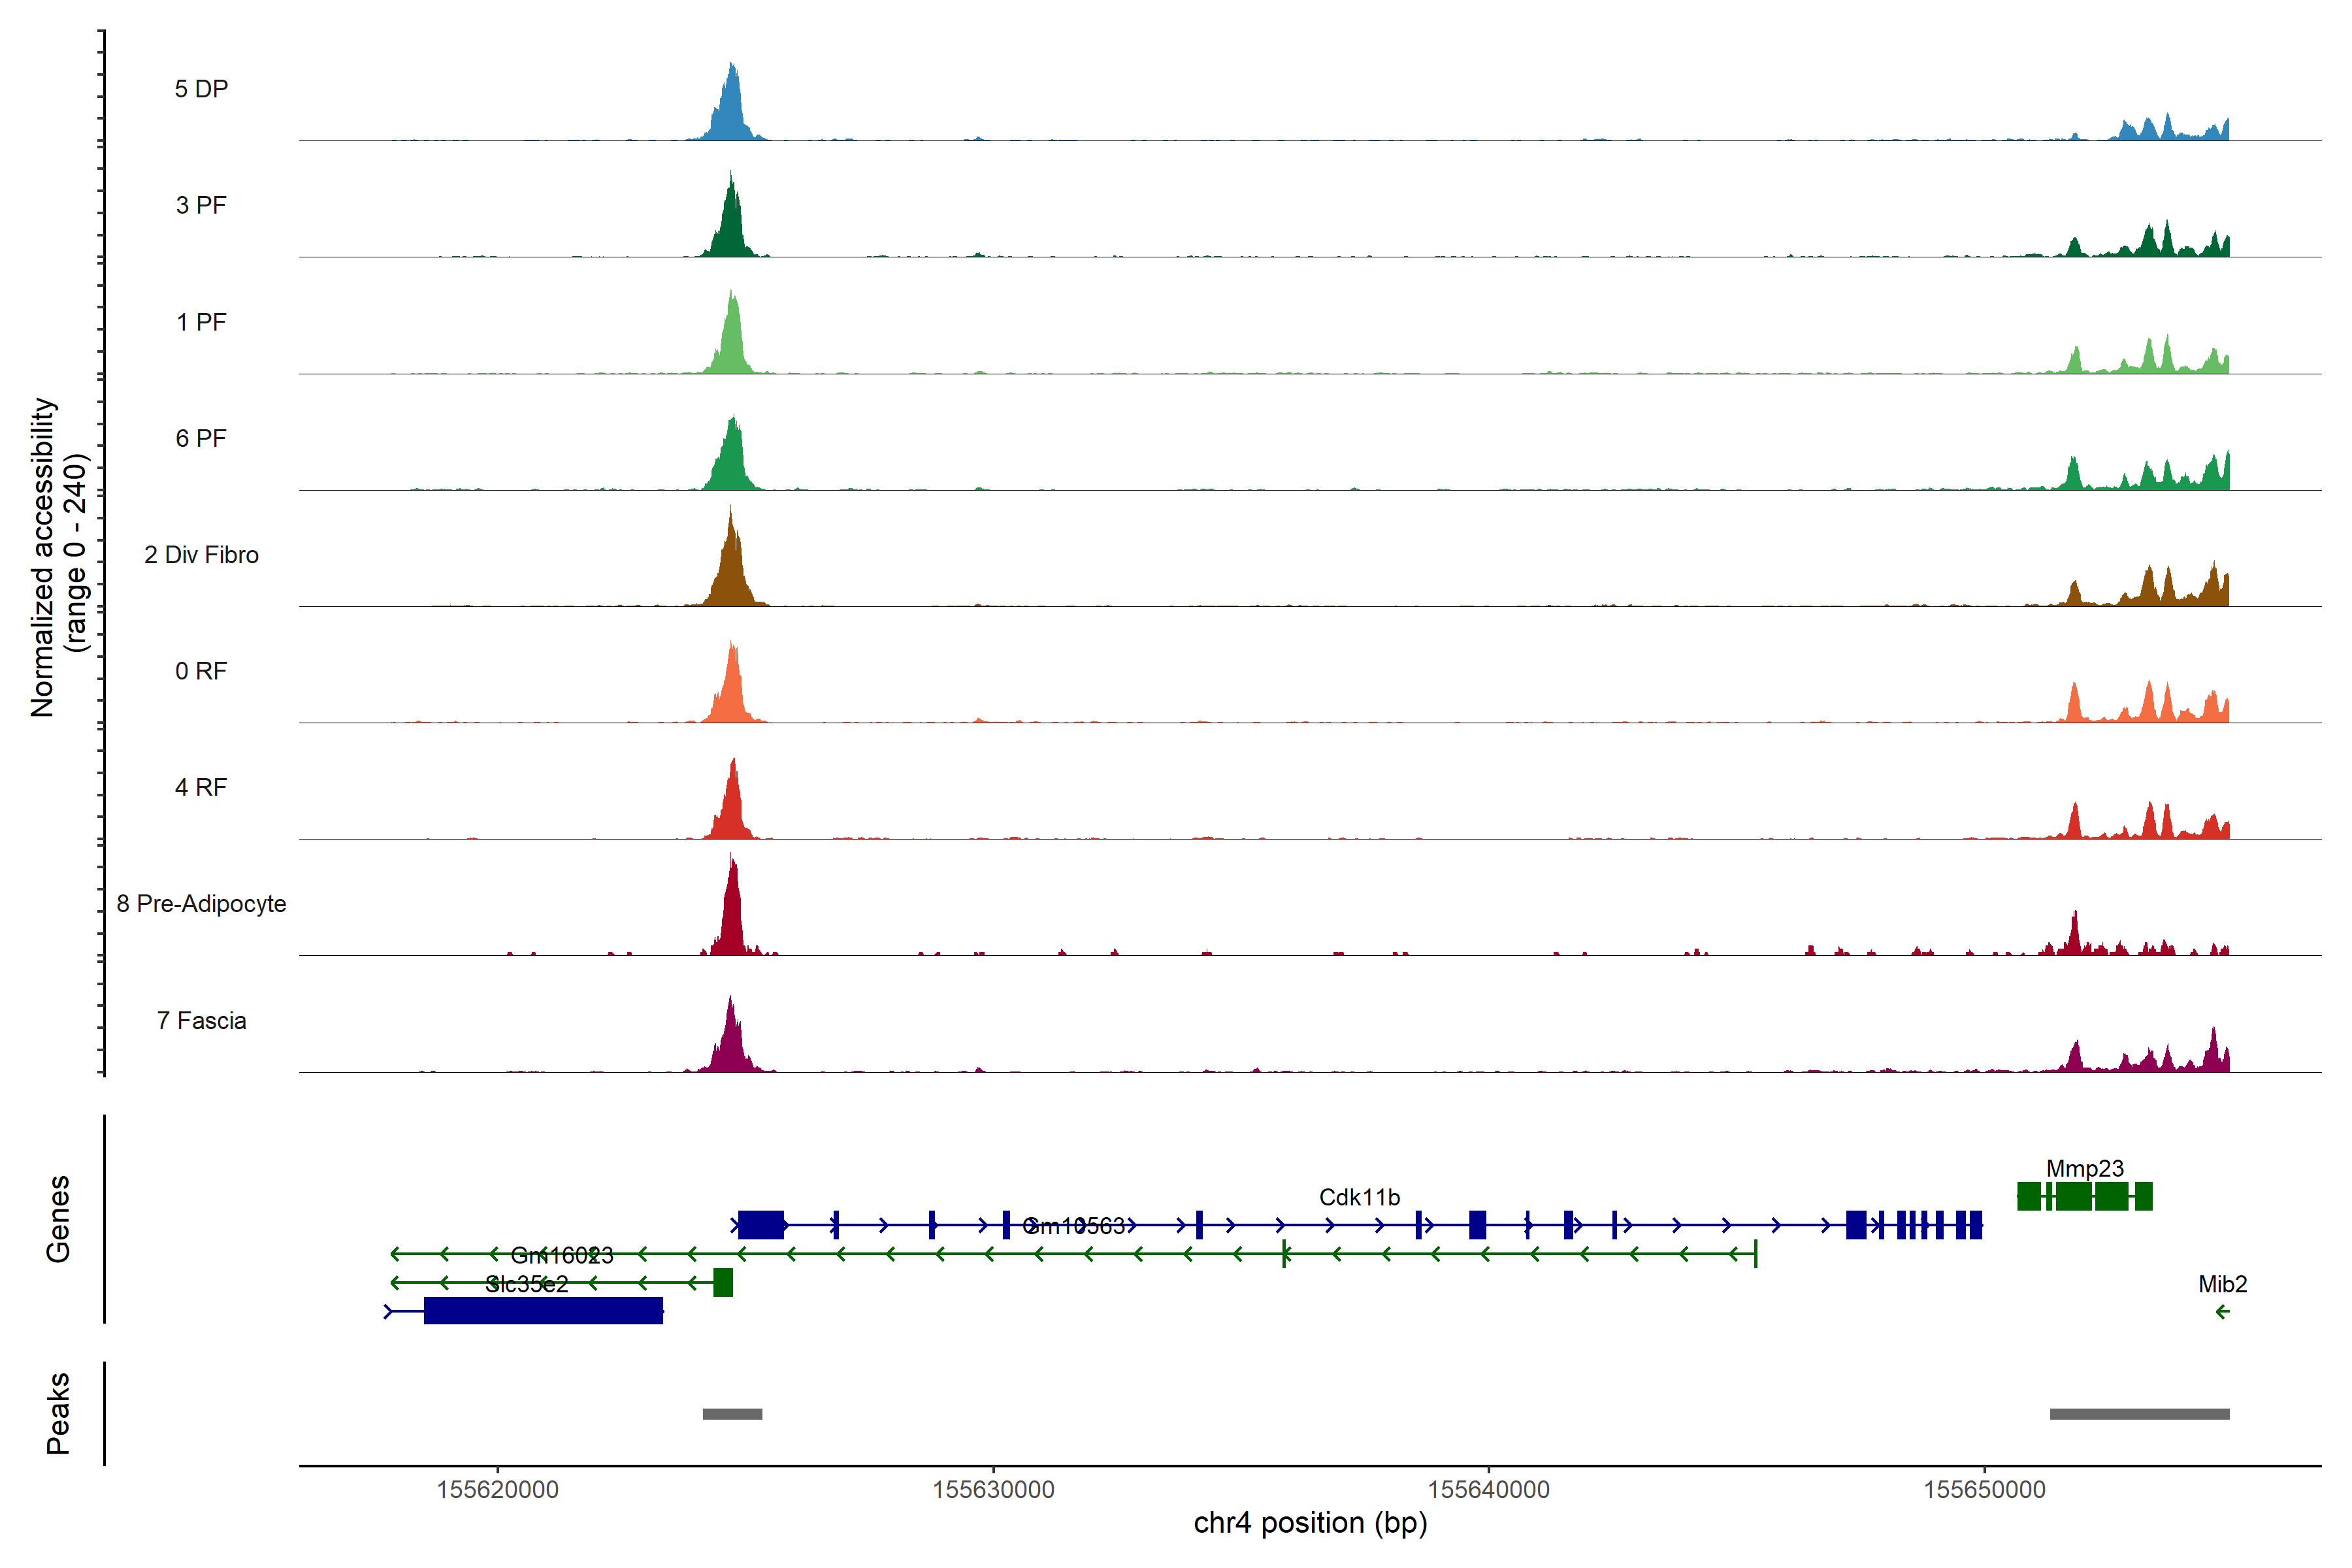Click the long gray peak bar
The image size is (2352, 1568).
(2139, 1414)
